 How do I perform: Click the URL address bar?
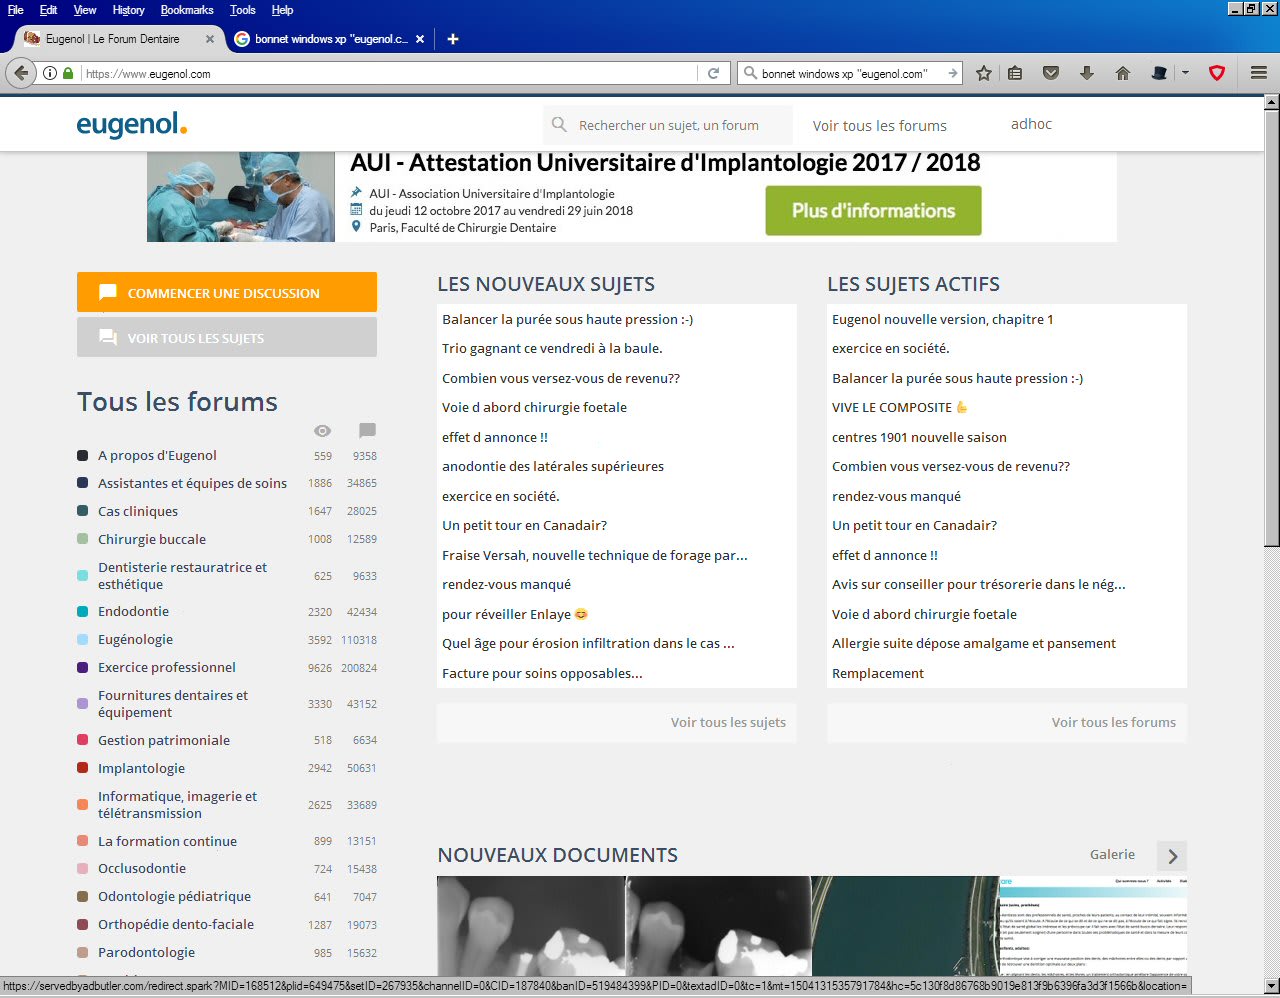[x=390, y=73]
